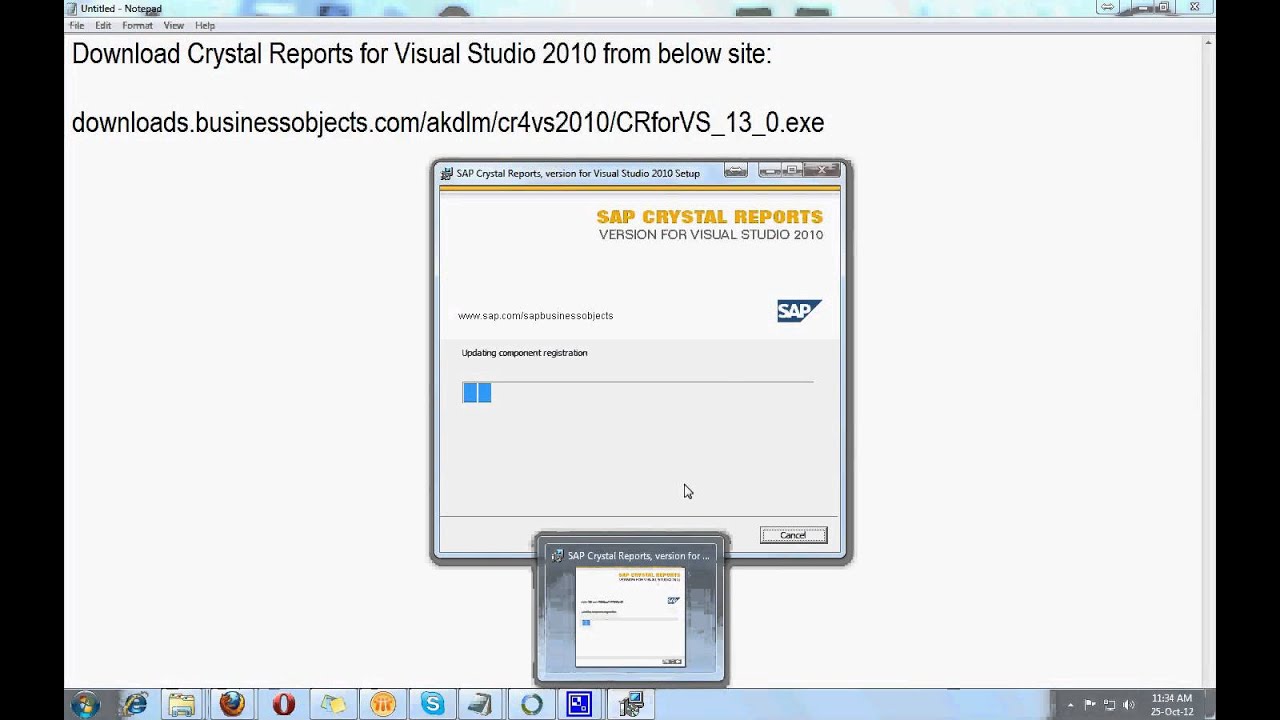Click the yellow sticky-note taskbar icon
Screen dimensions: 1280x720
tap(333, 704)
